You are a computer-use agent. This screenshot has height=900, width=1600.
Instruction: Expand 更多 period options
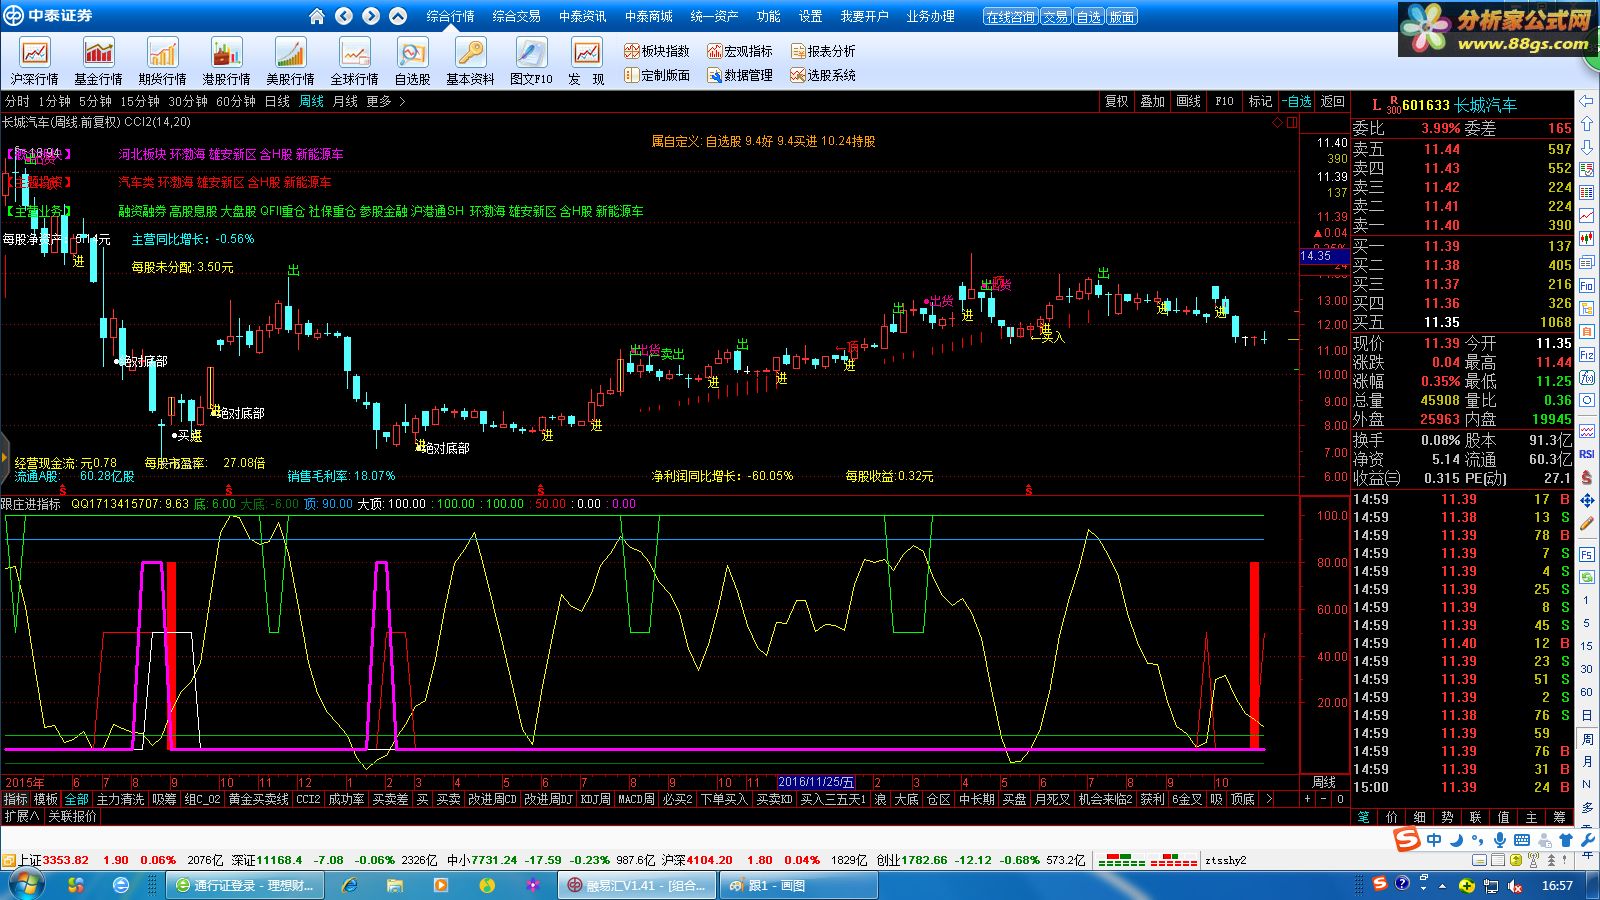coord(385,101)
